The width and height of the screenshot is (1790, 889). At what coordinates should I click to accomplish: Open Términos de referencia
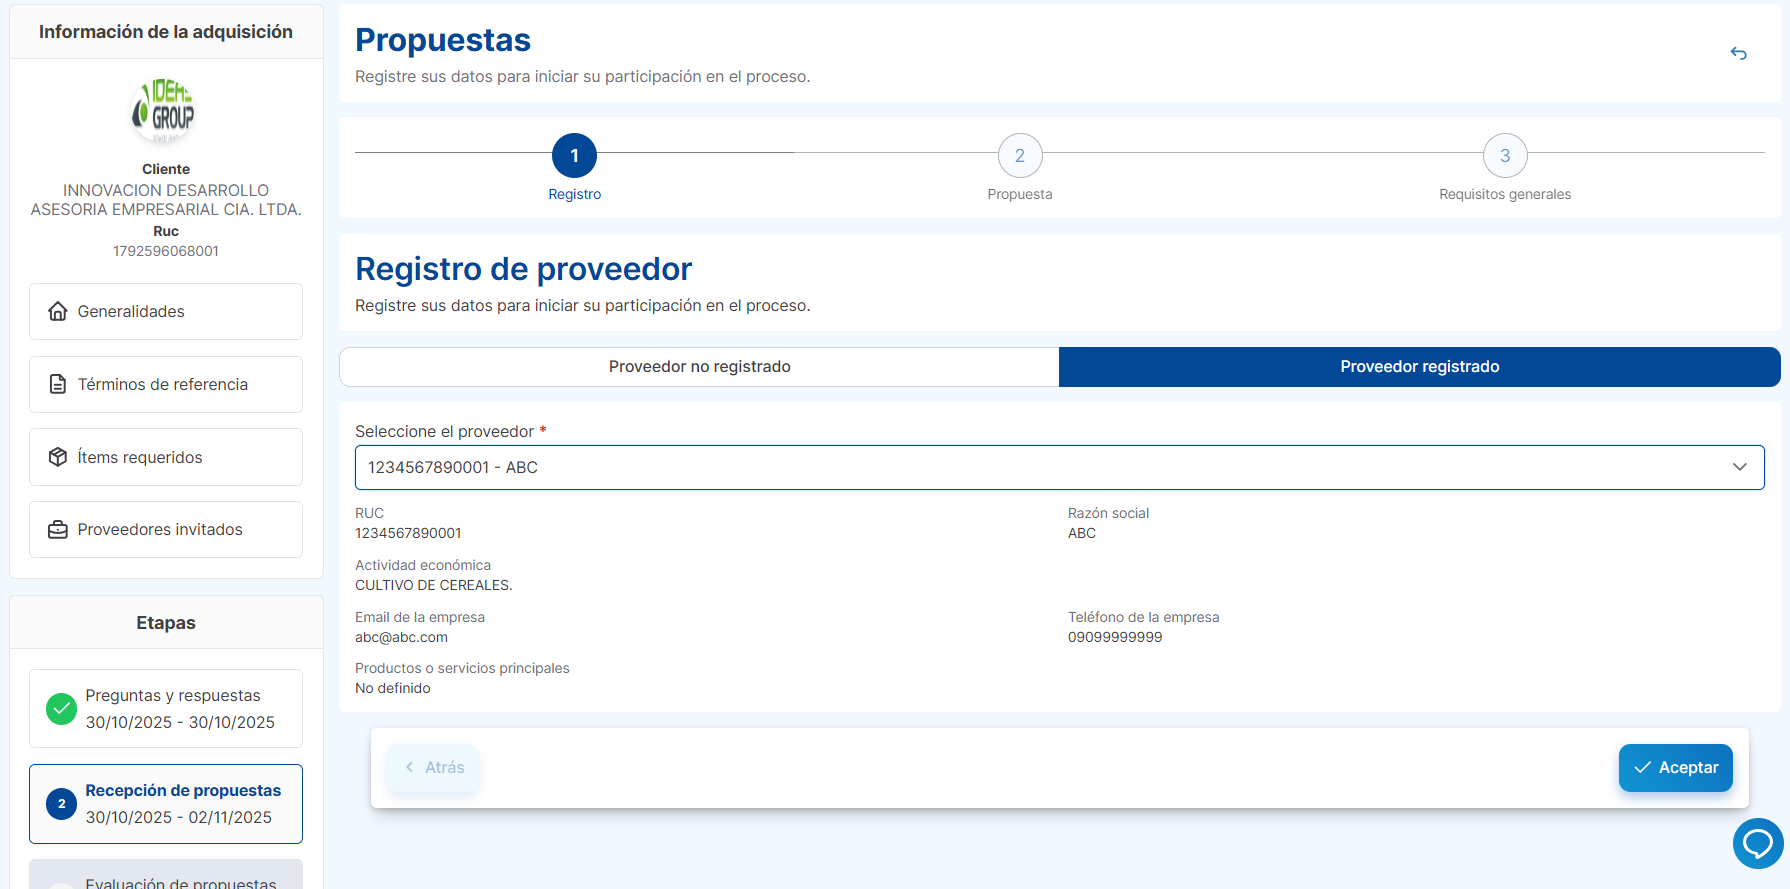tap(166, 384)
